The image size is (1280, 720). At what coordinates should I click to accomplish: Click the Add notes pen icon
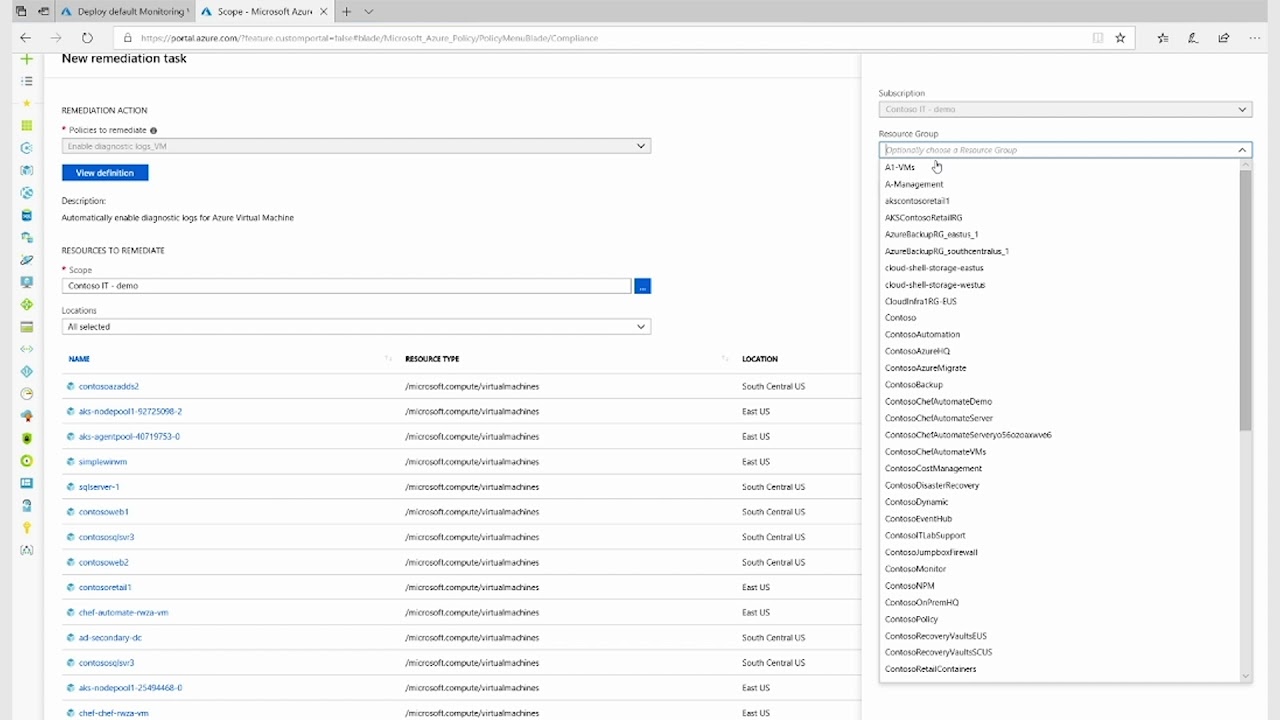tap(1192, 38)
